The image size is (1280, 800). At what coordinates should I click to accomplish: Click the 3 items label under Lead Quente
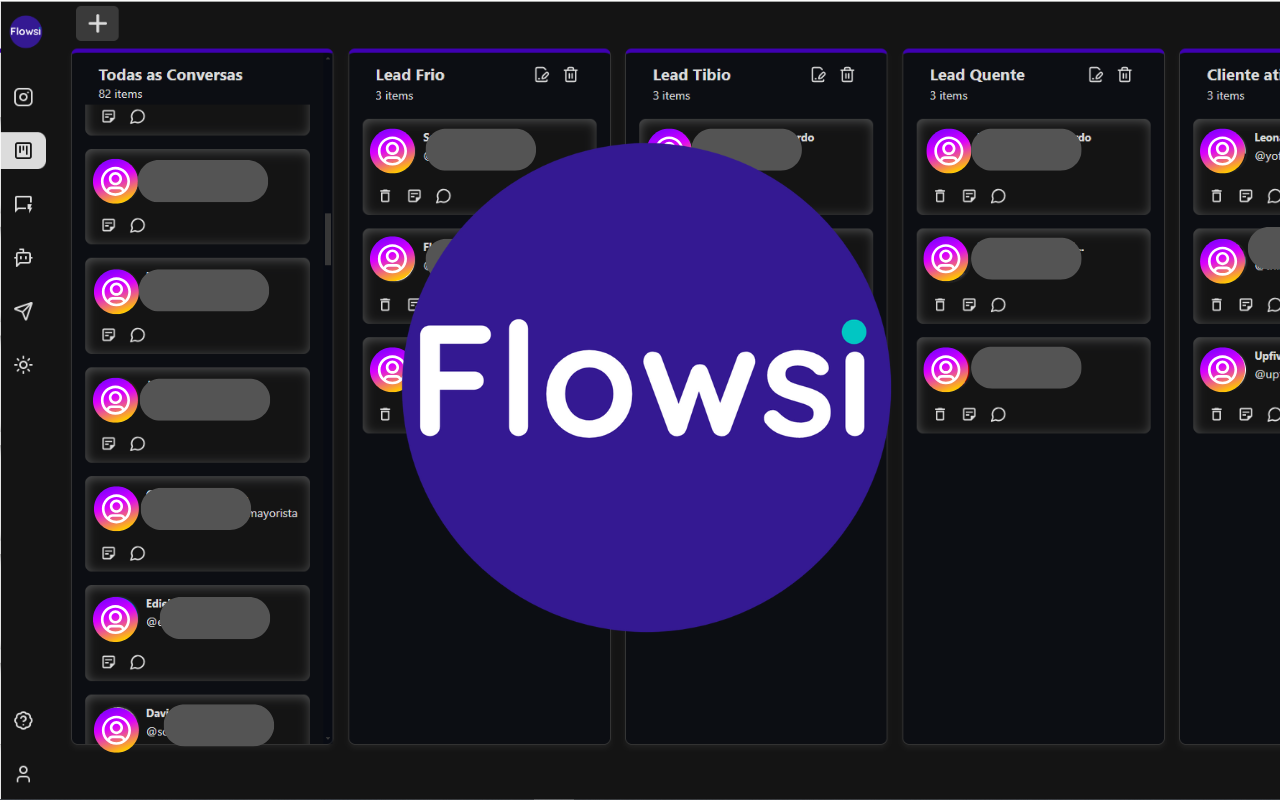[949, 96]
